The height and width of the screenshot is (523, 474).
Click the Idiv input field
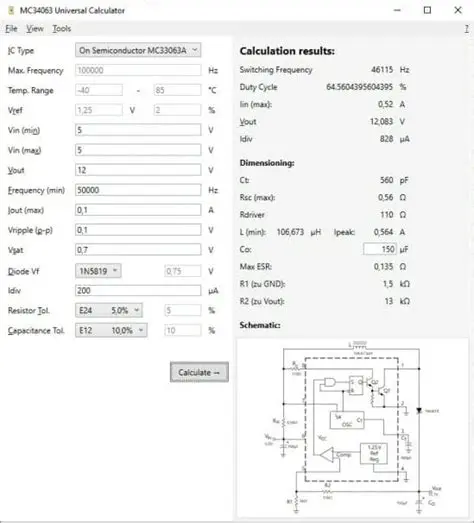138,291
